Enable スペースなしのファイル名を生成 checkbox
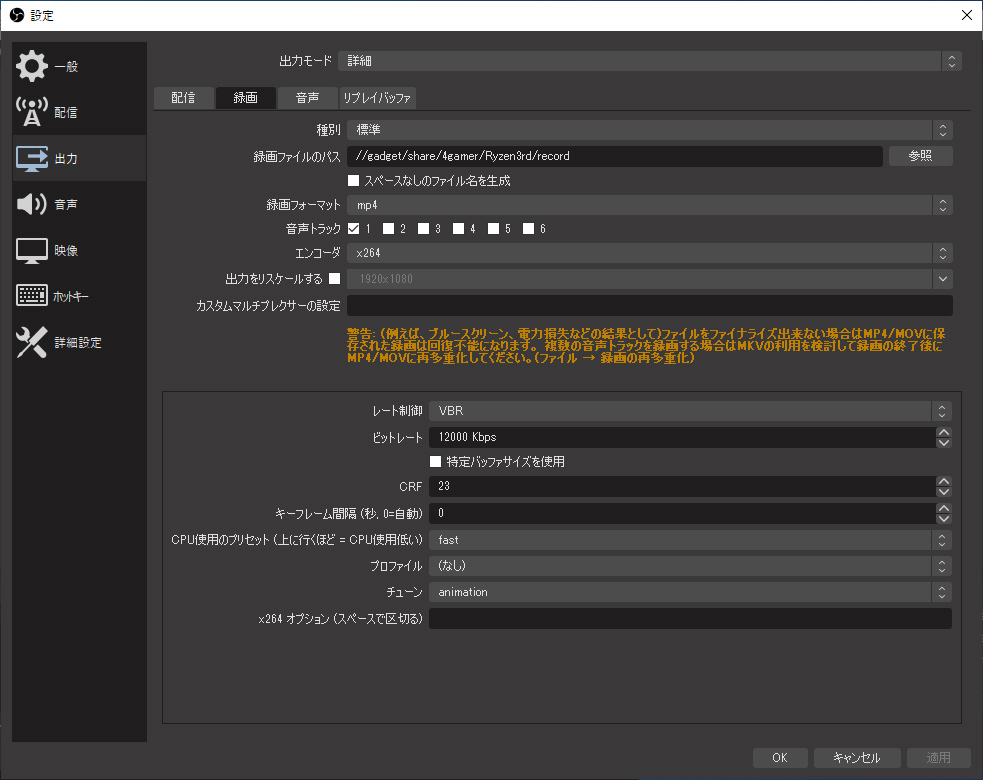The width and height of the screenshot is (983, 780). click(x=354, y=181)
